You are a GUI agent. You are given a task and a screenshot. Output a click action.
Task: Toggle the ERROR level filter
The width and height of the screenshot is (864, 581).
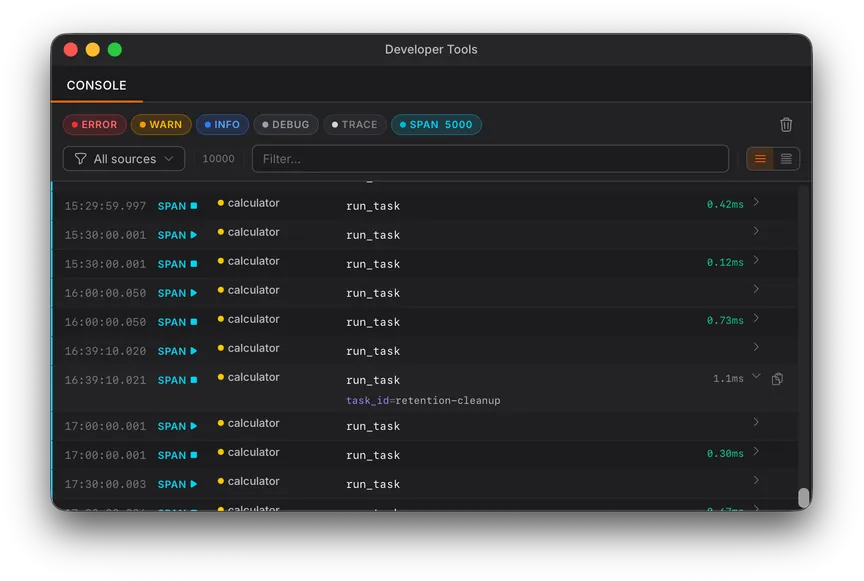(x=94, y=125)
